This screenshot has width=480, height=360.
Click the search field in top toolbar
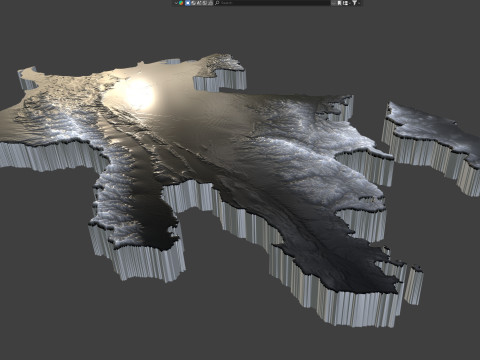[272, 3]
